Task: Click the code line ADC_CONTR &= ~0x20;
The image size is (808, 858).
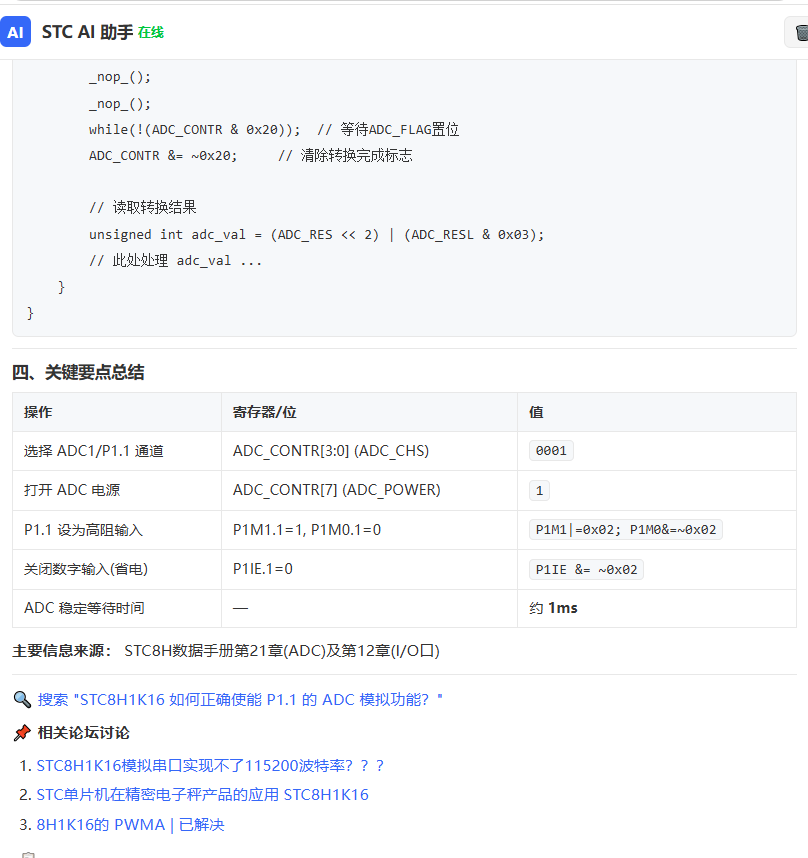Action: pos(163,156)
